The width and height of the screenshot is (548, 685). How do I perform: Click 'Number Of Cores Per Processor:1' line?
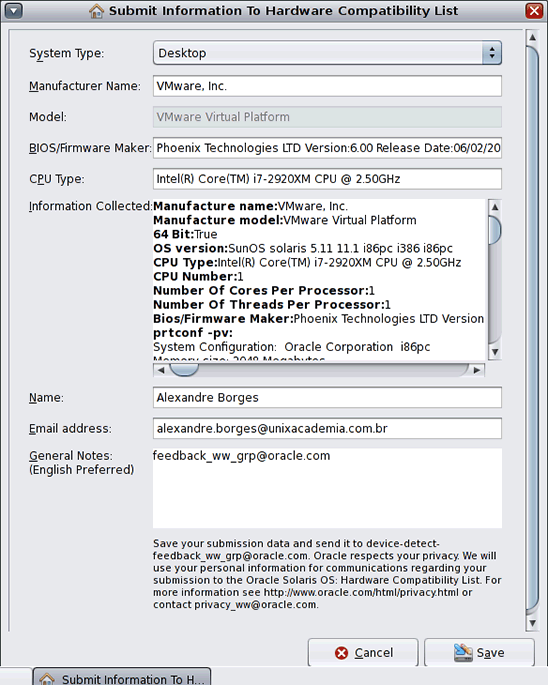click(x=264, y=291)
